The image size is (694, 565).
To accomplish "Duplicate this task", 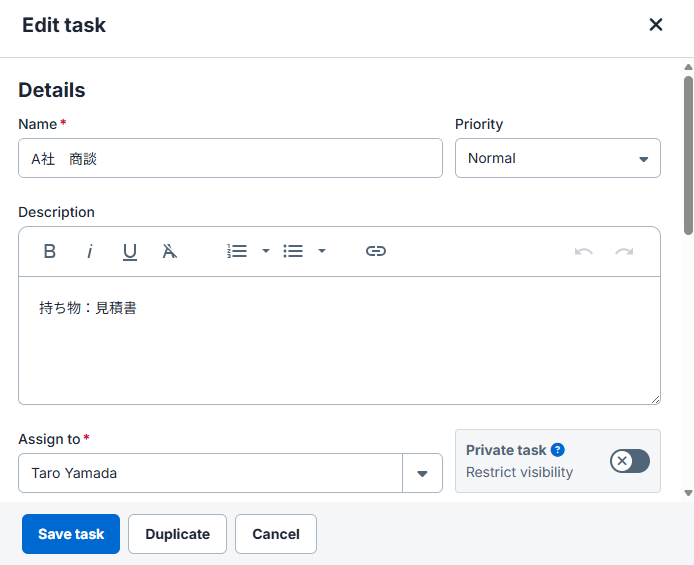I will coord(178,534).
